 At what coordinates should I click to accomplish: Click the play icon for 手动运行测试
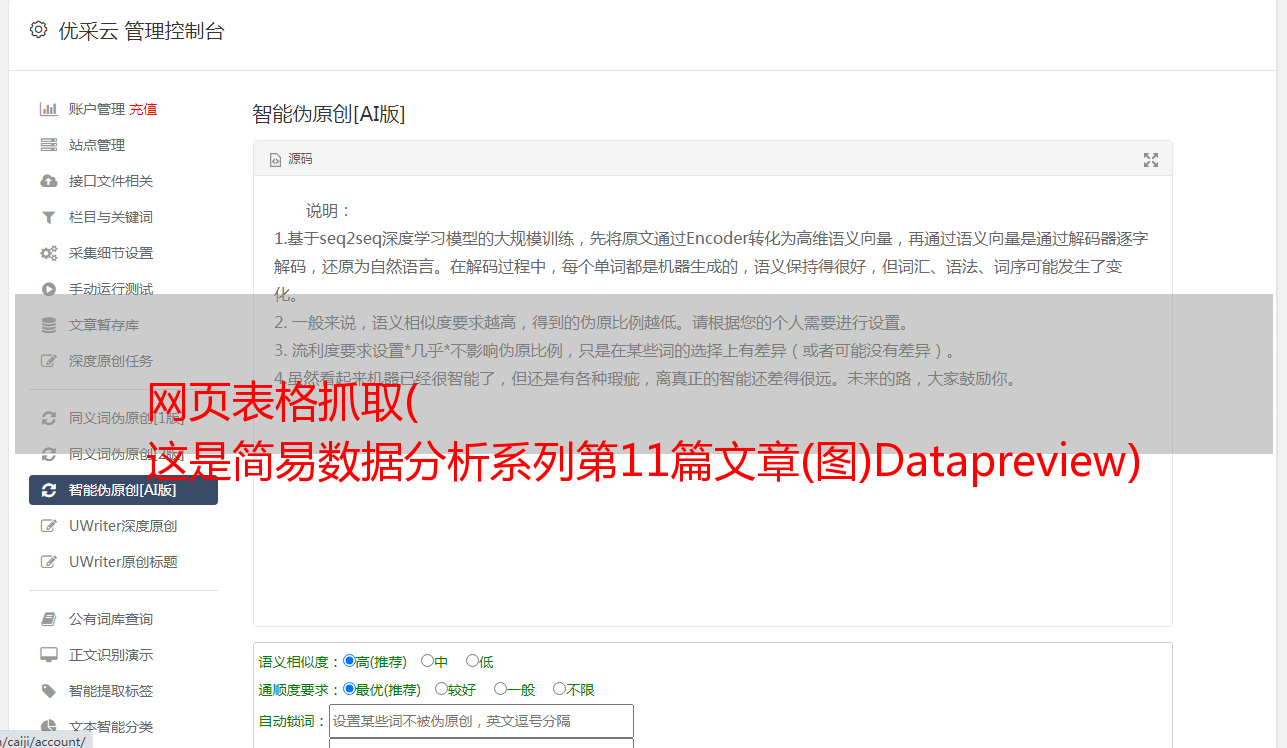48,289
